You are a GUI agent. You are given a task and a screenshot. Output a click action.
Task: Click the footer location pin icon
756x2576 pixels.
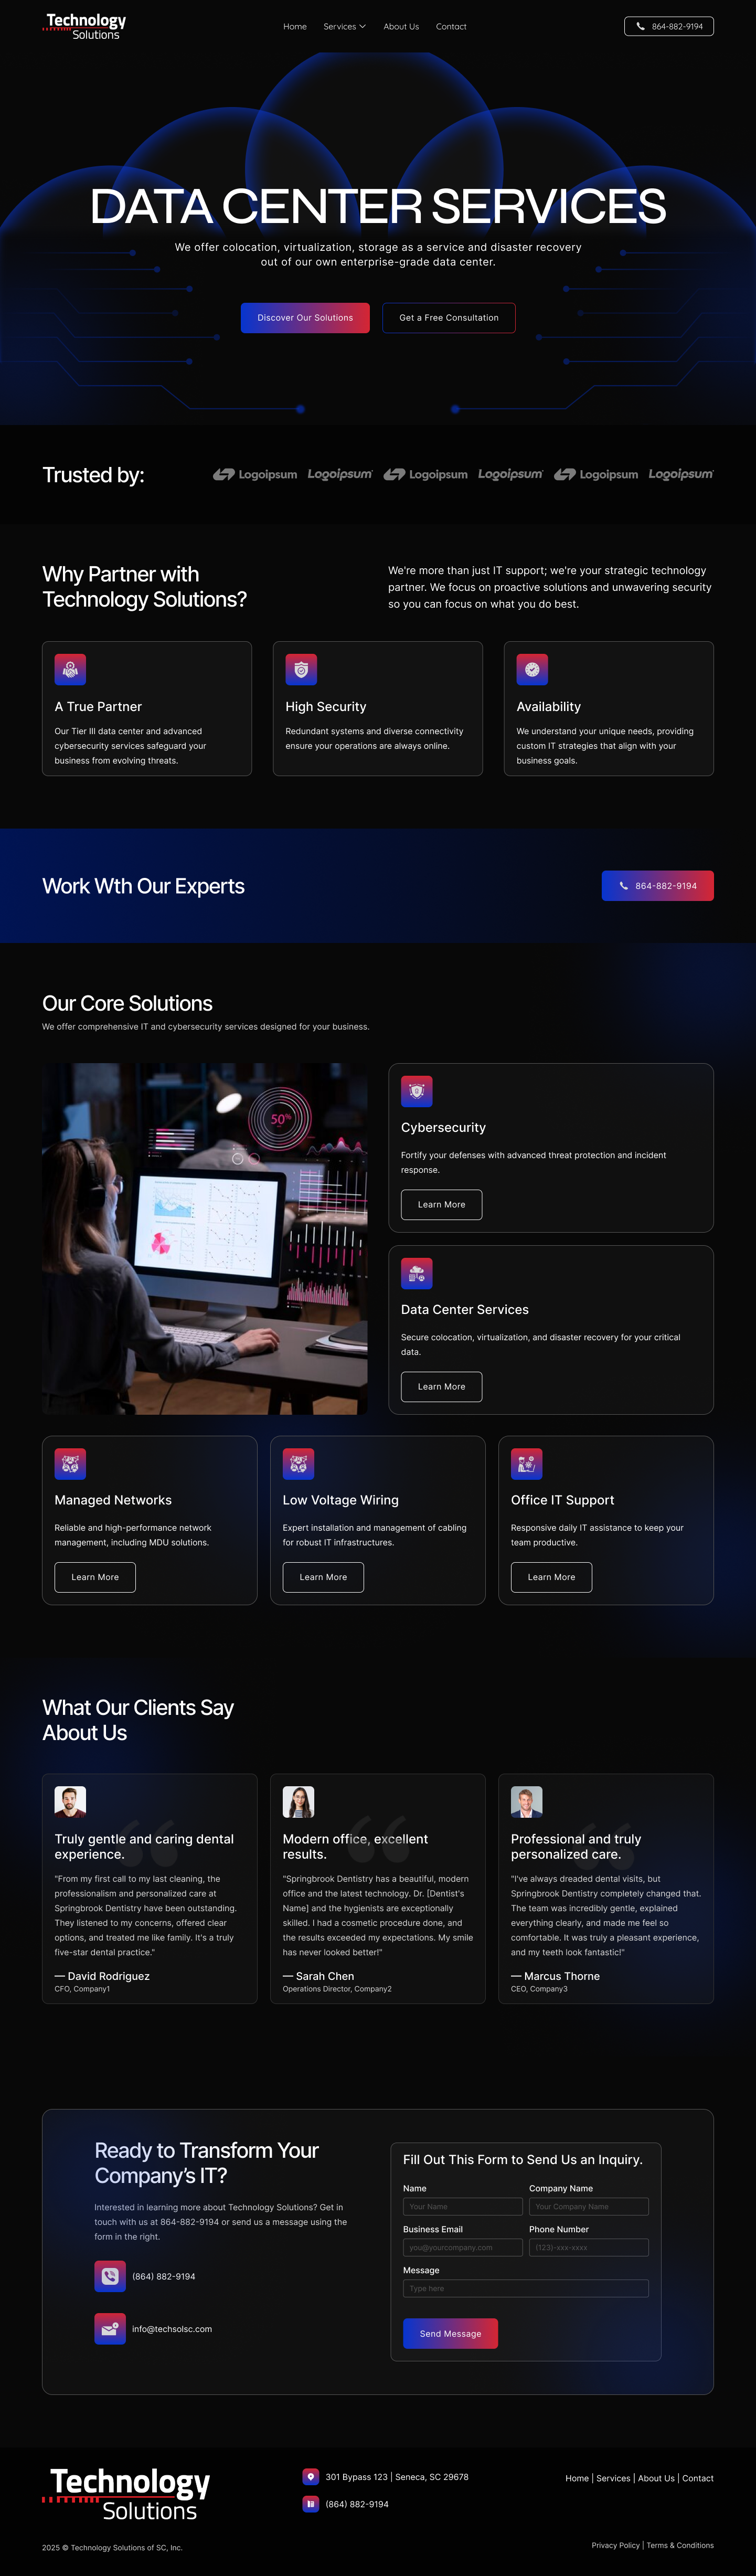pos(311,2477)
